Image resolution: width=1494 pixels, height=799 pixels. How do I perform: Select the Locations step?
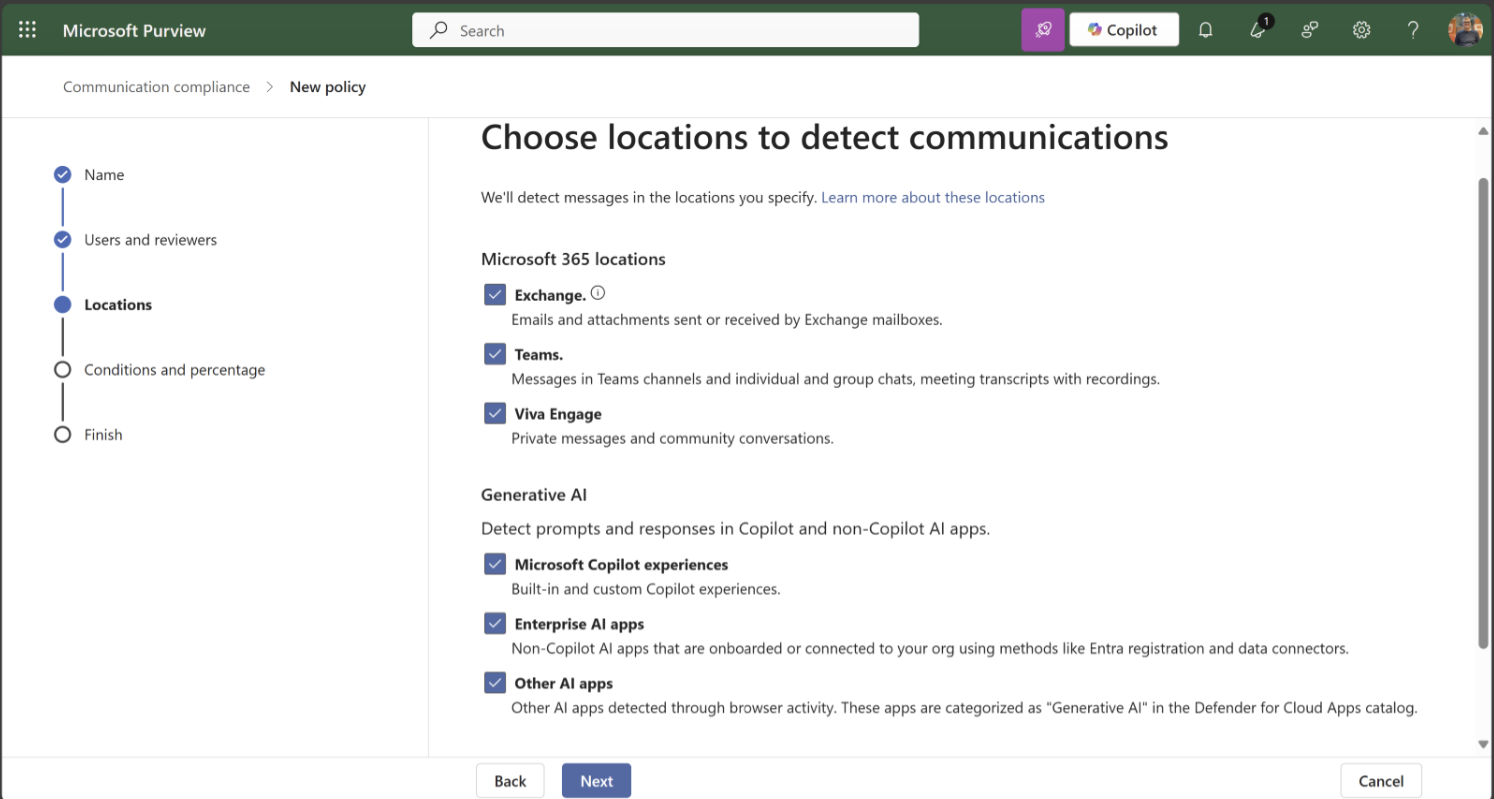(118, 305)
